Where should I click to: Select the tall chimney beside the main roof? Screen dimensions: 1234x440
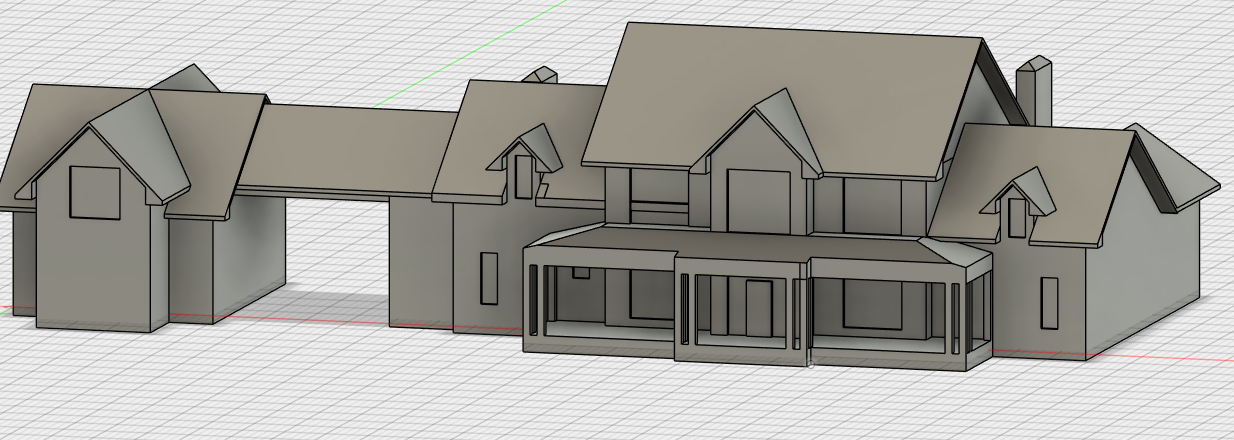point(1034,92)
